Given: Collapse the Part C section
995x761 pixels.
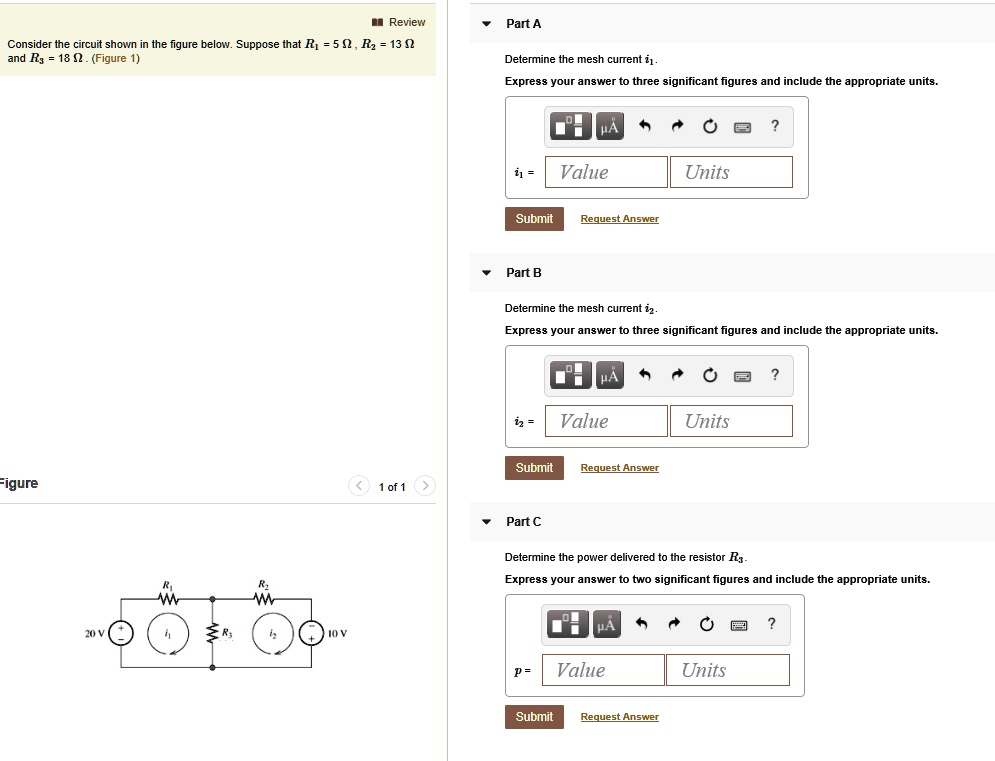Looking at the screenshot, I should 486,522.
